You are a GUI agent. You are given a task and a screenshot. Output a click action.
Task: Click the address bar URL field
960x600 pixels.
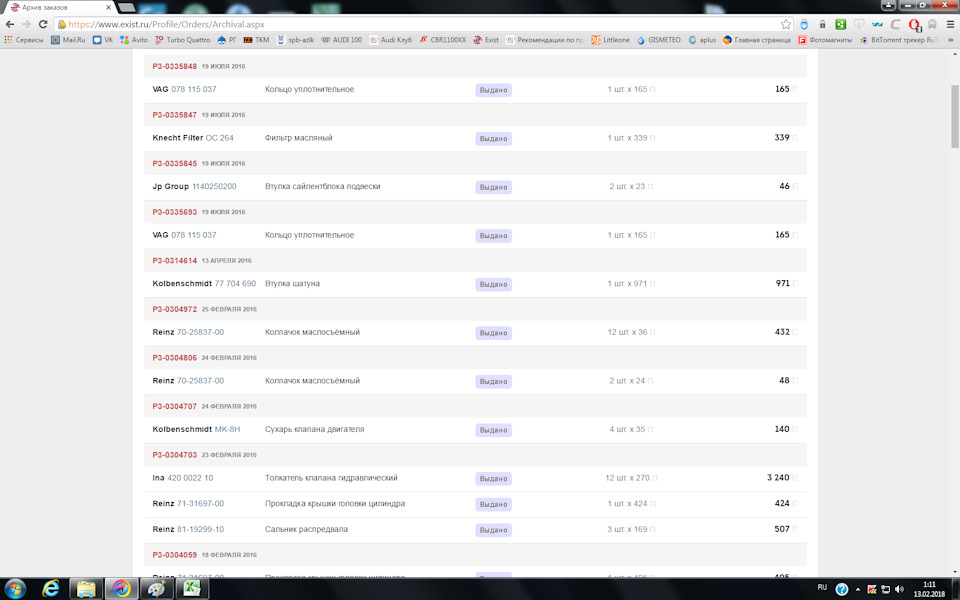tap(422, 24)
